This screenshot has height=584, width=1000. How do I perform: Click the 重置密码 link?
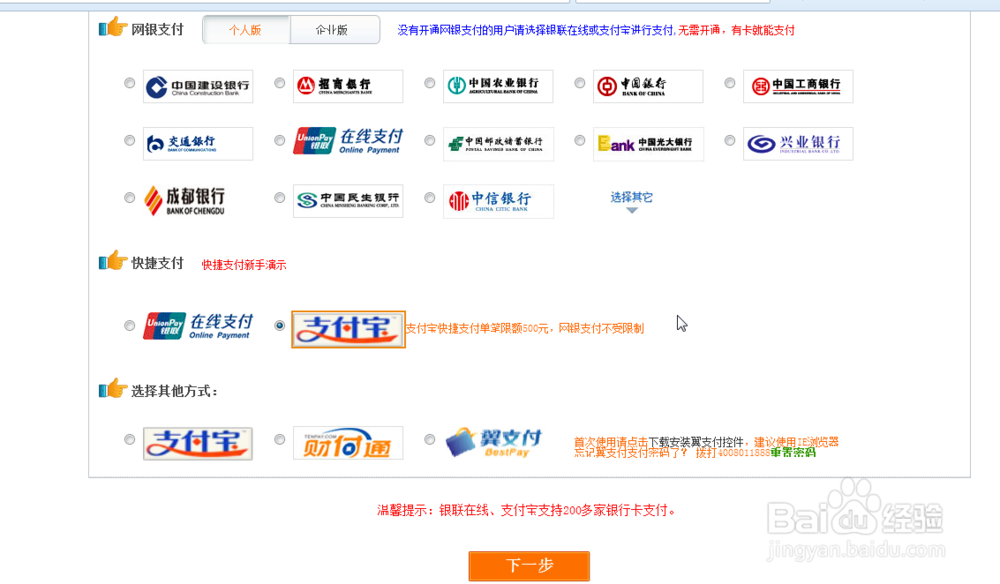tap(793, 453)
